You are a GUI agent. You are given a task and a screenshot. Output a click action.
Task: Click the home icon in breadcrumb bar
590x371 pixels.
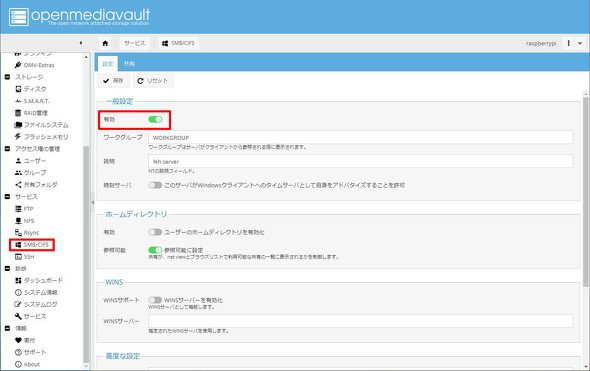click(x=105, y=43)
